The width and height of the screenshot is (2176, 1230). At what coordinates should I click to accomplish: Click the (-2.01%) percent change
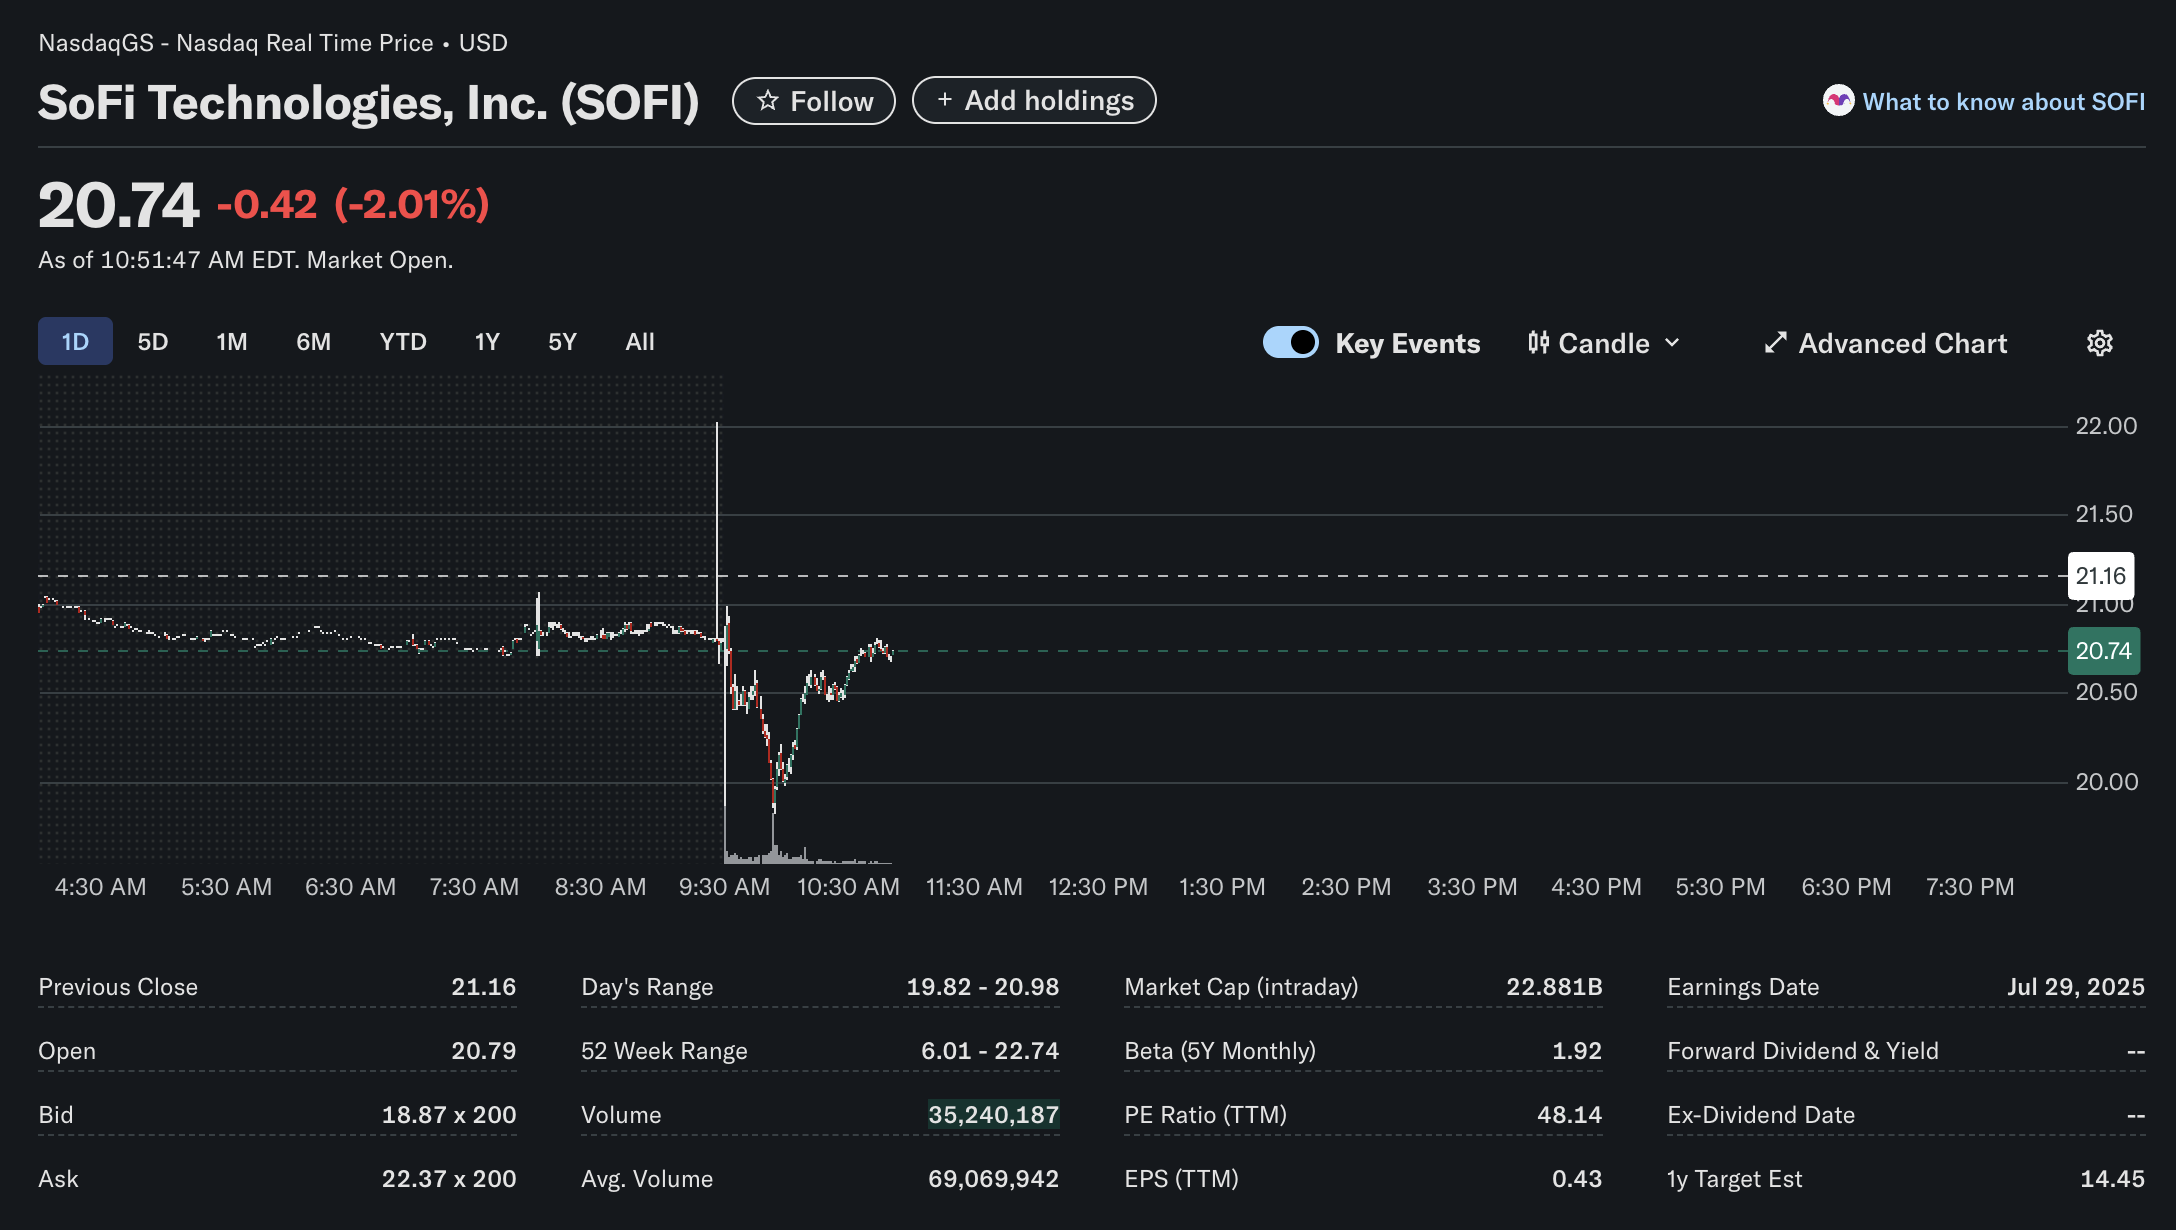click(x=412, y=204)
